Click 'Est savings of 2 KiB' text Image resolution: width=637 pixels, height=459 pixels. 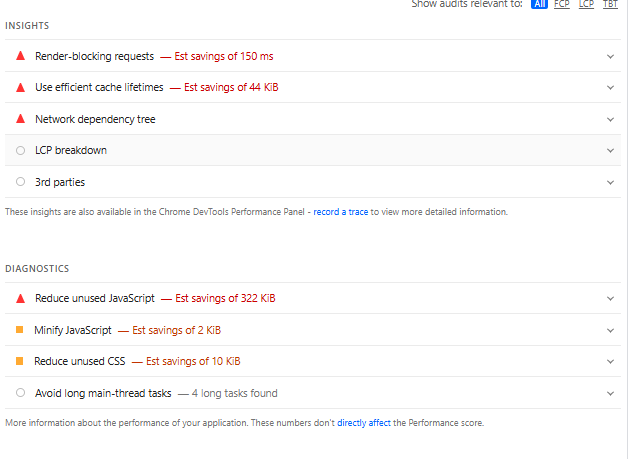[176, 330]
